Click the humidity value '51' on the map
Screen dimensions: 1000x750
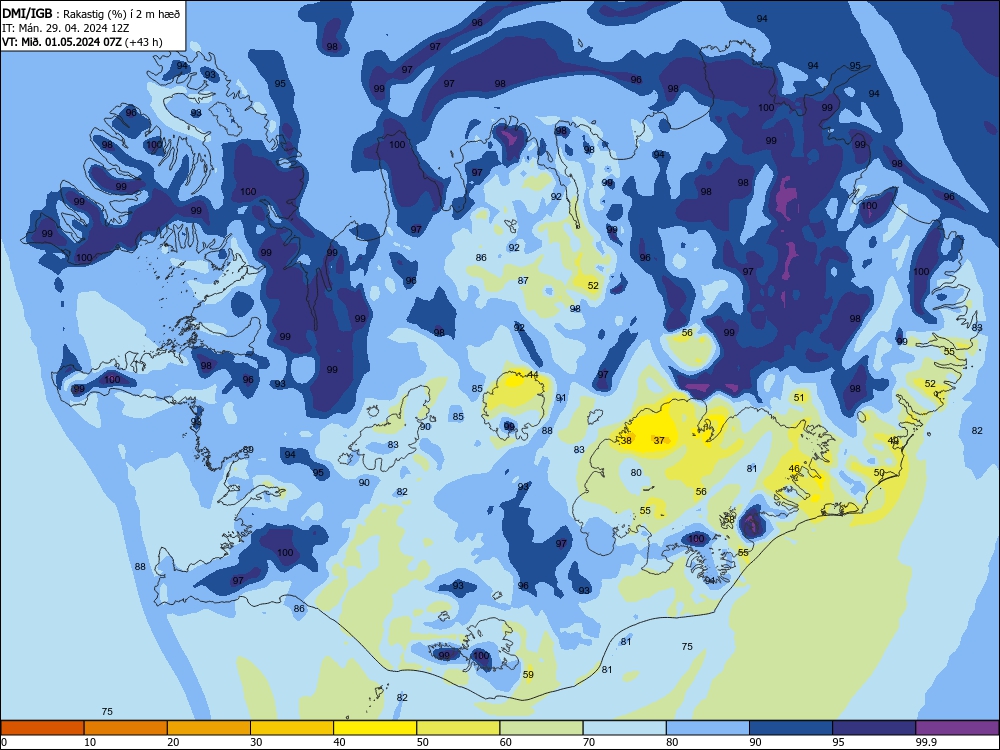799,397
